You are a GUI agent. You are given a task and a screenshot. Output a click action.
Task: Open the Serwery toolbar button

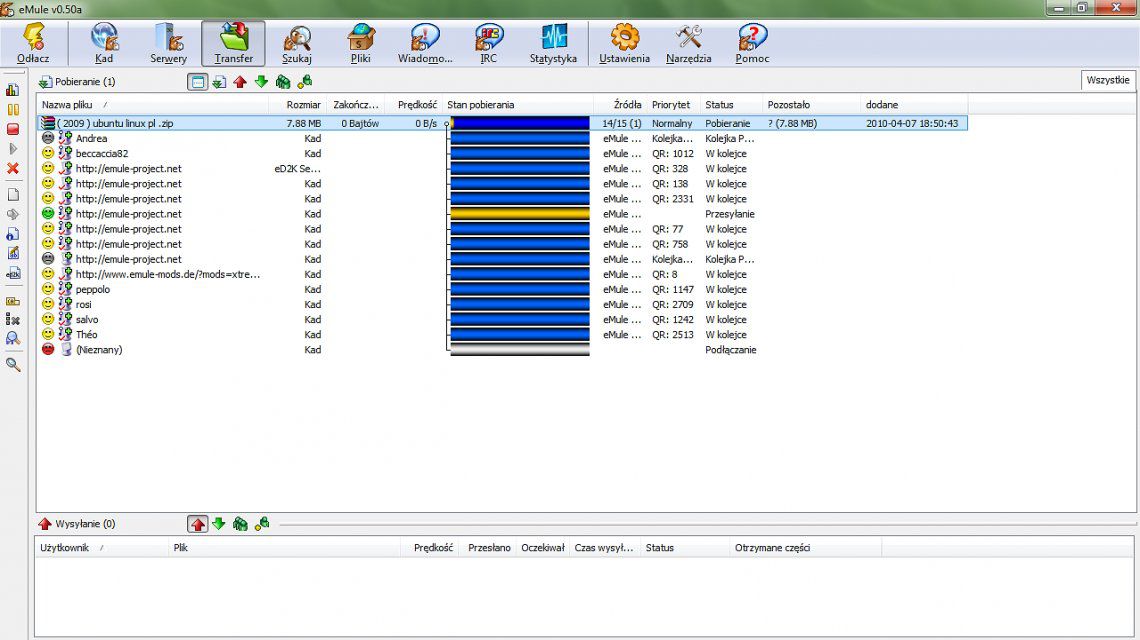tap(168, 43)
